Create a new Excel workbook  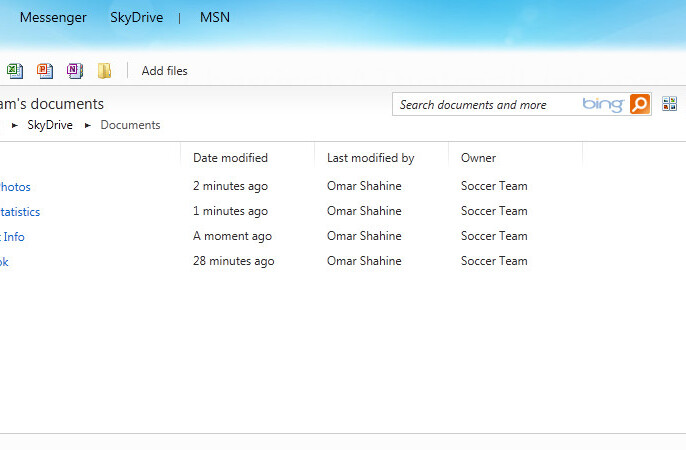(15, 71)
